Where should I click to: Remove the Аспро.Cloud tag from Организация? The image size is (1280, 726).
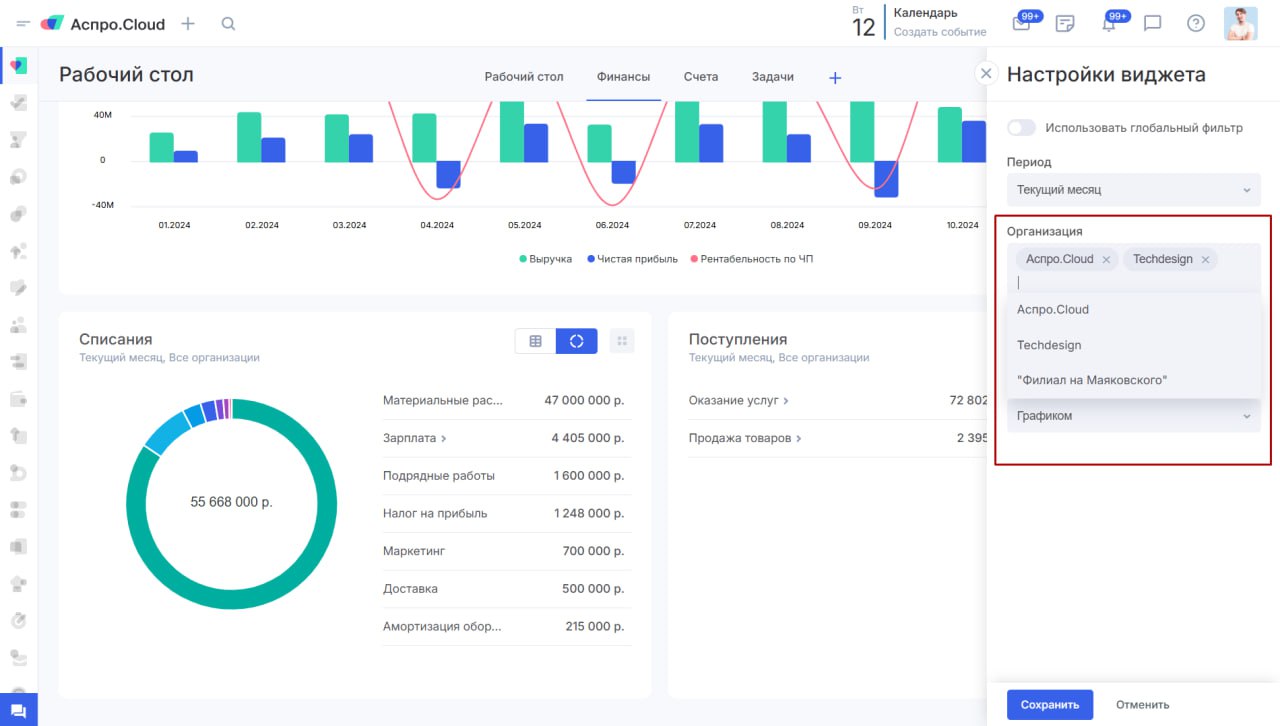pos(1106,260)
